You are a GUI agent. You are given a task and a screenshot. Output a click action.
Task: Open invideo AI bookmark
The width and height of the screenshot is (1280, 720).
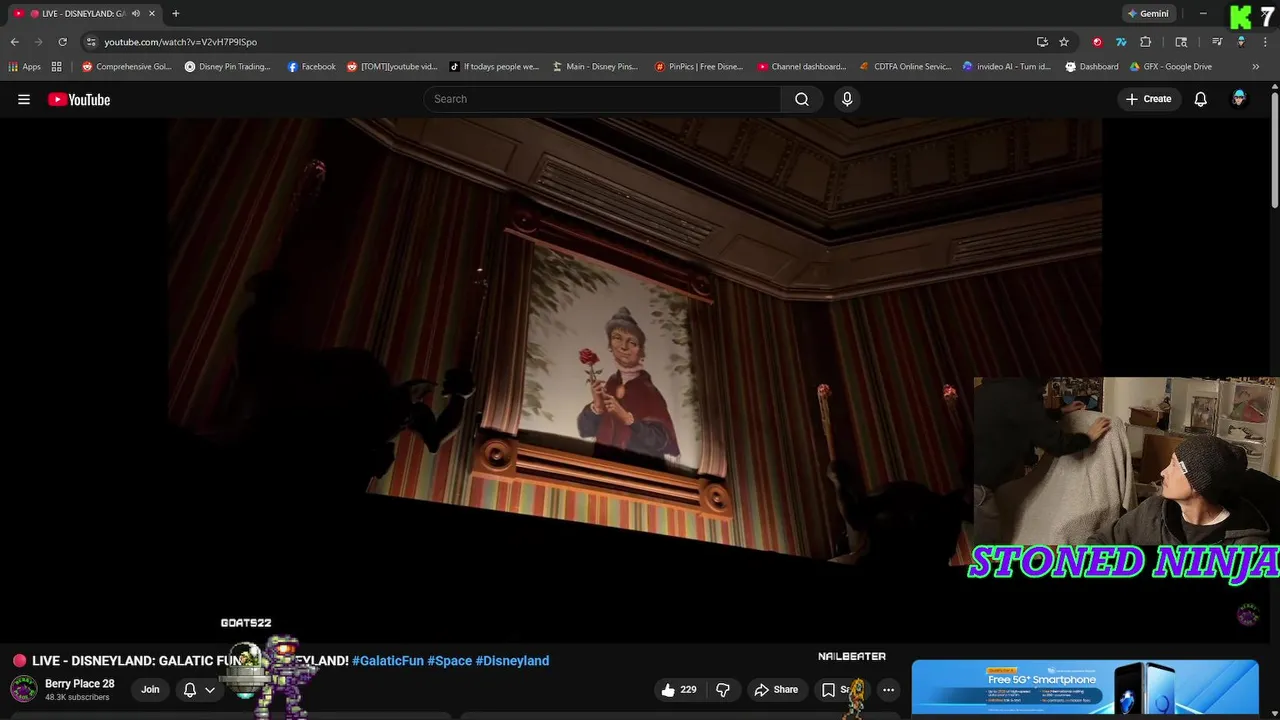click(1007, 67)
